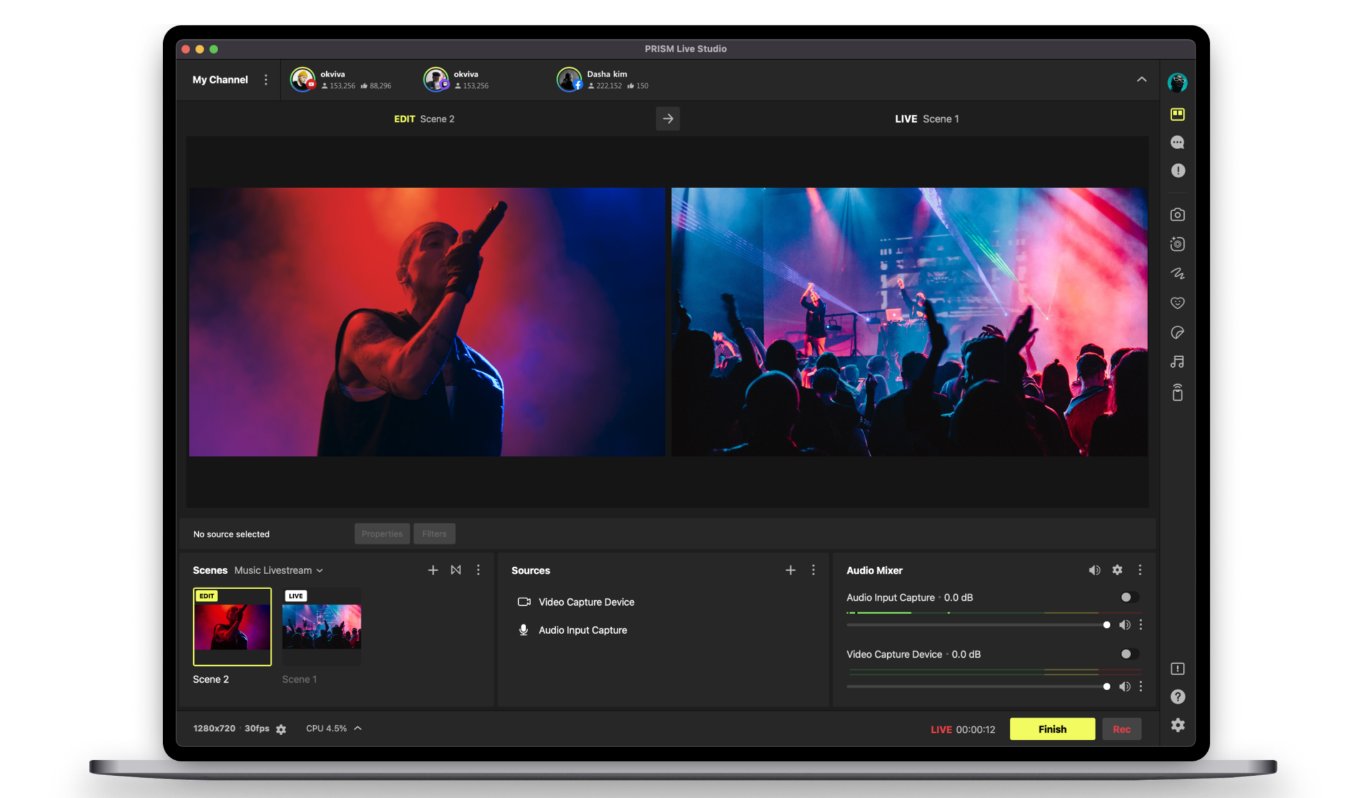This screenshot has width=1372, height=798.
Task: Toggle the Audio Input Capture switch
Action: 1130,596
